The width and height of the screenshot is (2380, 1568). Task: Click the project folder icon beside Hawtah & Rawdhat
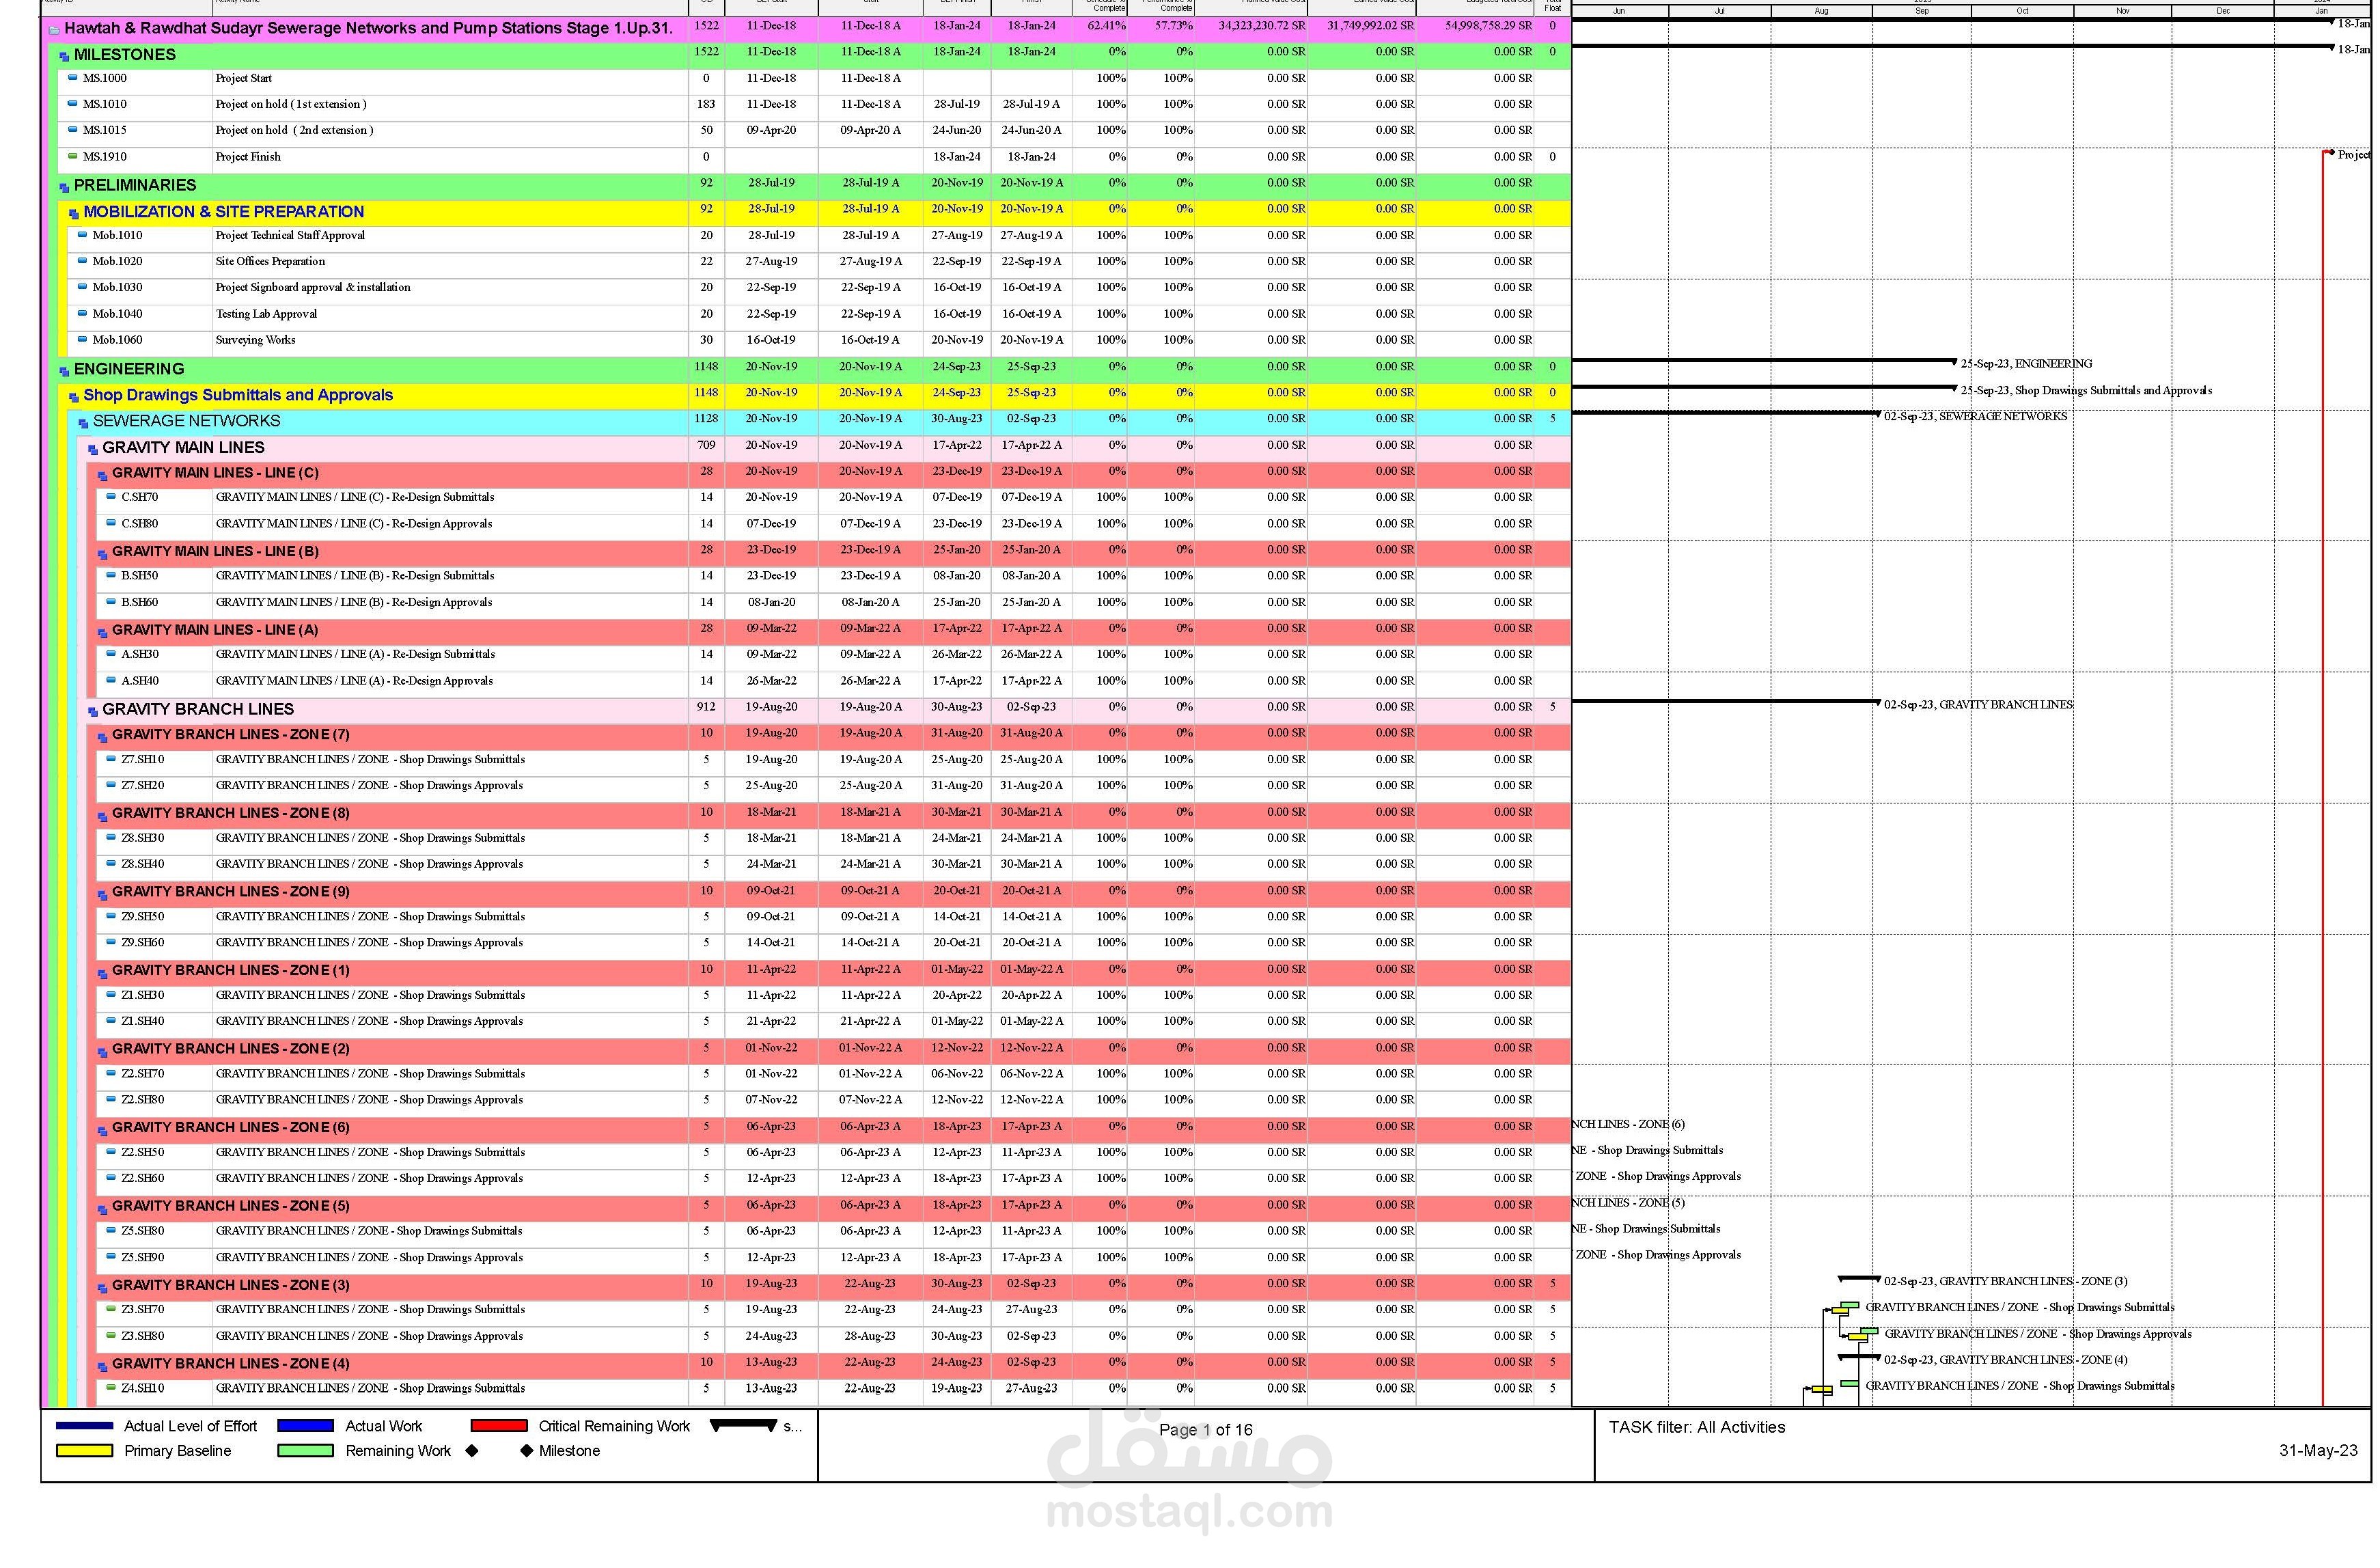(x=54, y=30)
